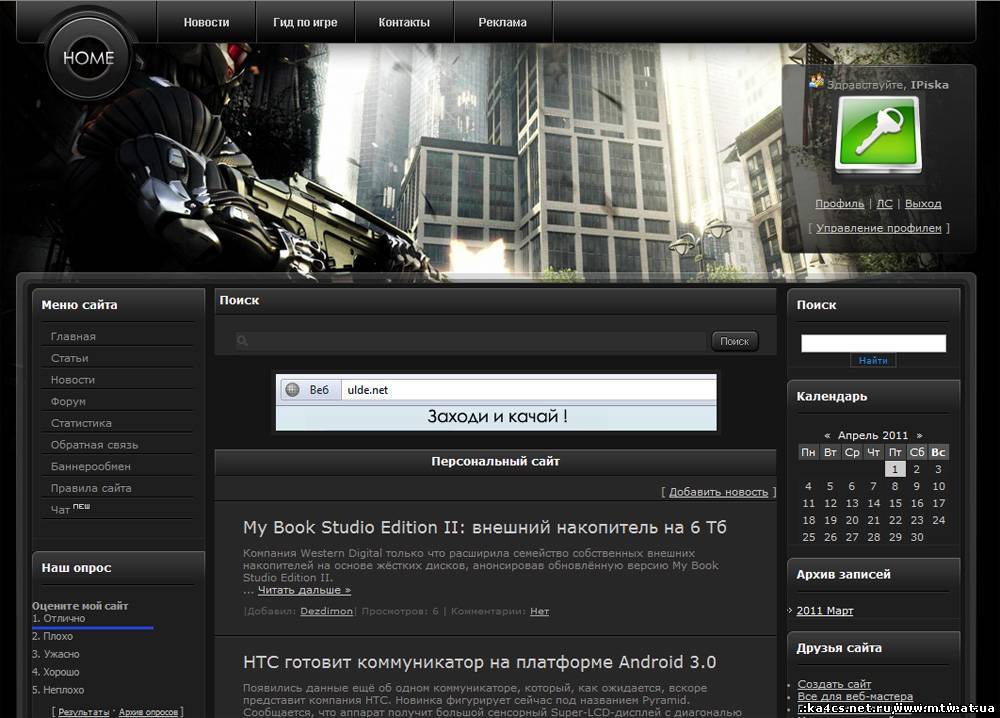Open the Управление профилем link
This screenshot has height=718, width=1000.
tap(879, 228)
